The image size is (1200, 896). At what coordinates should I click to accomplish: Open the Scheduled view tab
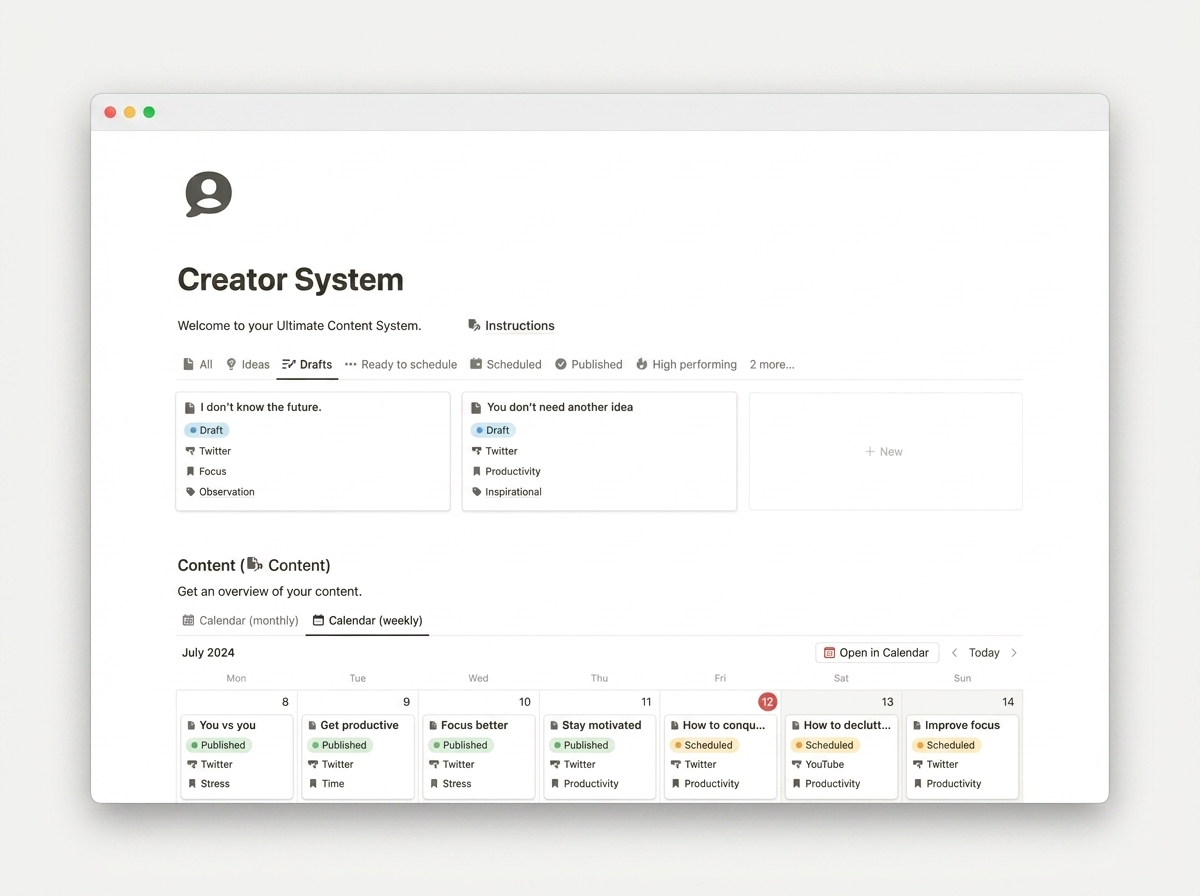(505, 364)
